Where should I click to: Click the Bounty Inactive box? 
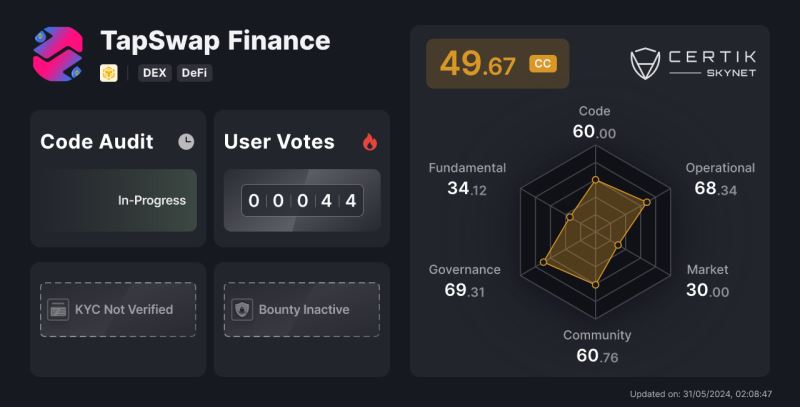[x=302, y=309]
